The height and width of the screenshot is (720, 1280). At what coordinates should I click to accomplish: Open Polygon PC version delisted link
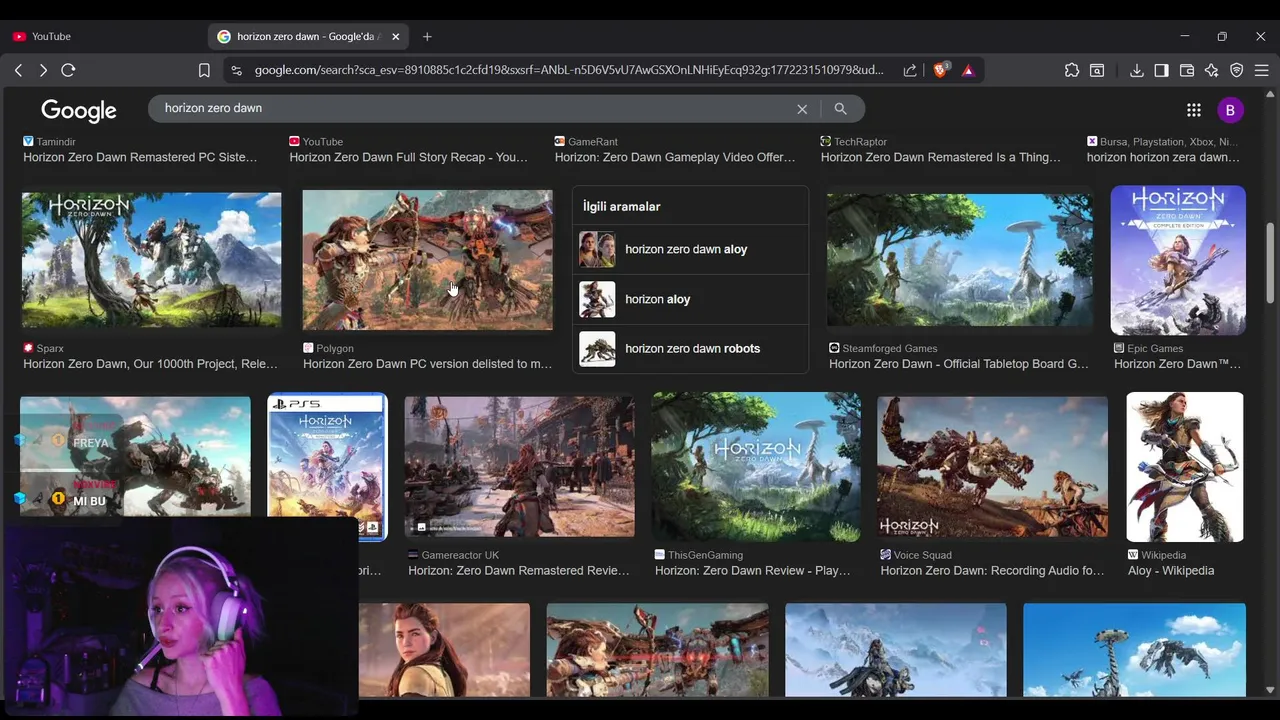click(427, 364)
